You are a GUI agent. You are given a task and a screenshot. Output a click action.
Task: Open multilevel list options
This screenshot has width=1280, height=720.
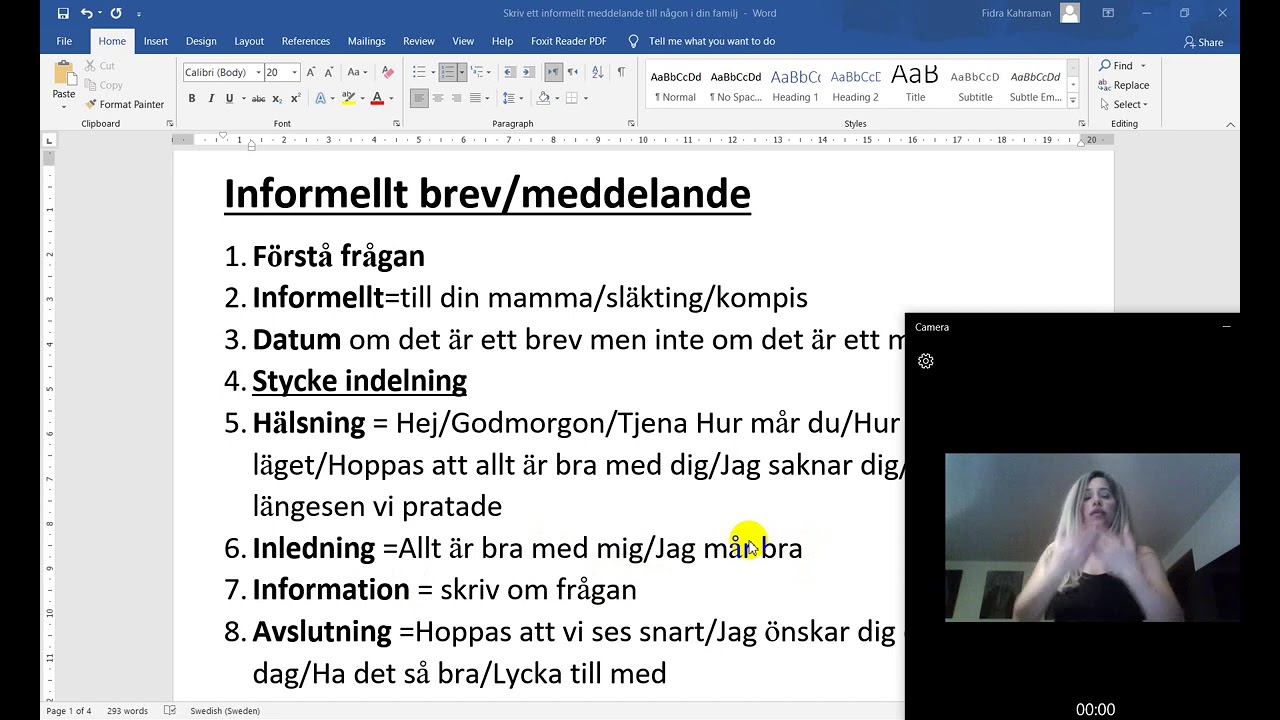click(x=477, y=72)
